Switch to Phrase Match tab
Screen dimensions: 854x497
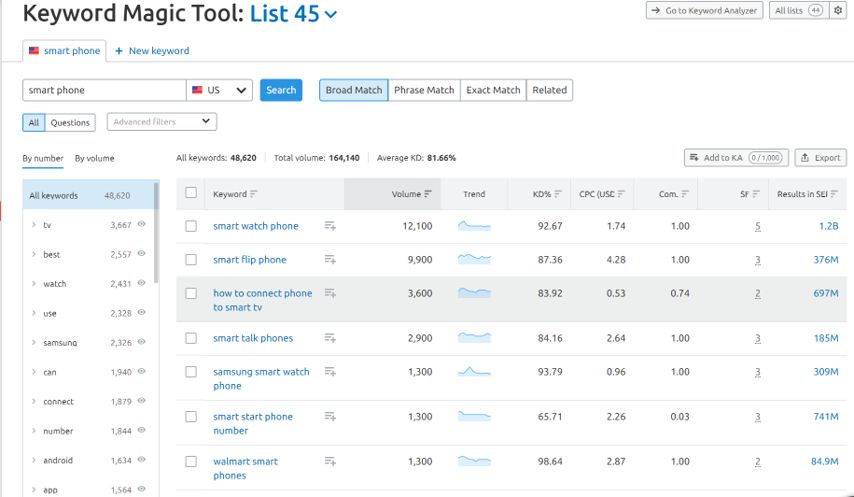click(x=424, y=90)
